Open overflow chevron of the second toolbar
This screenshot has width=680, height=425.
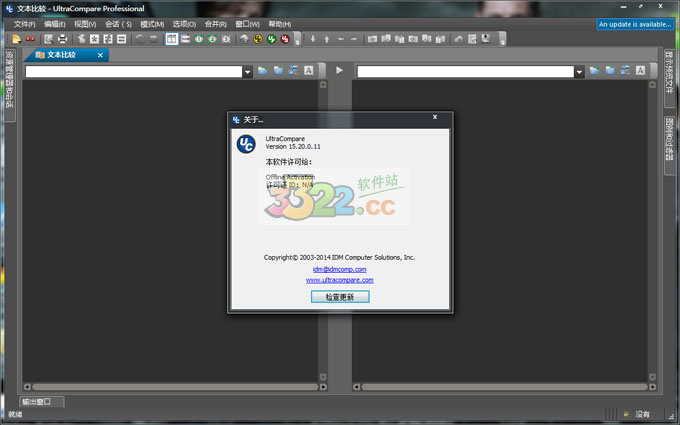pos(503,39)
